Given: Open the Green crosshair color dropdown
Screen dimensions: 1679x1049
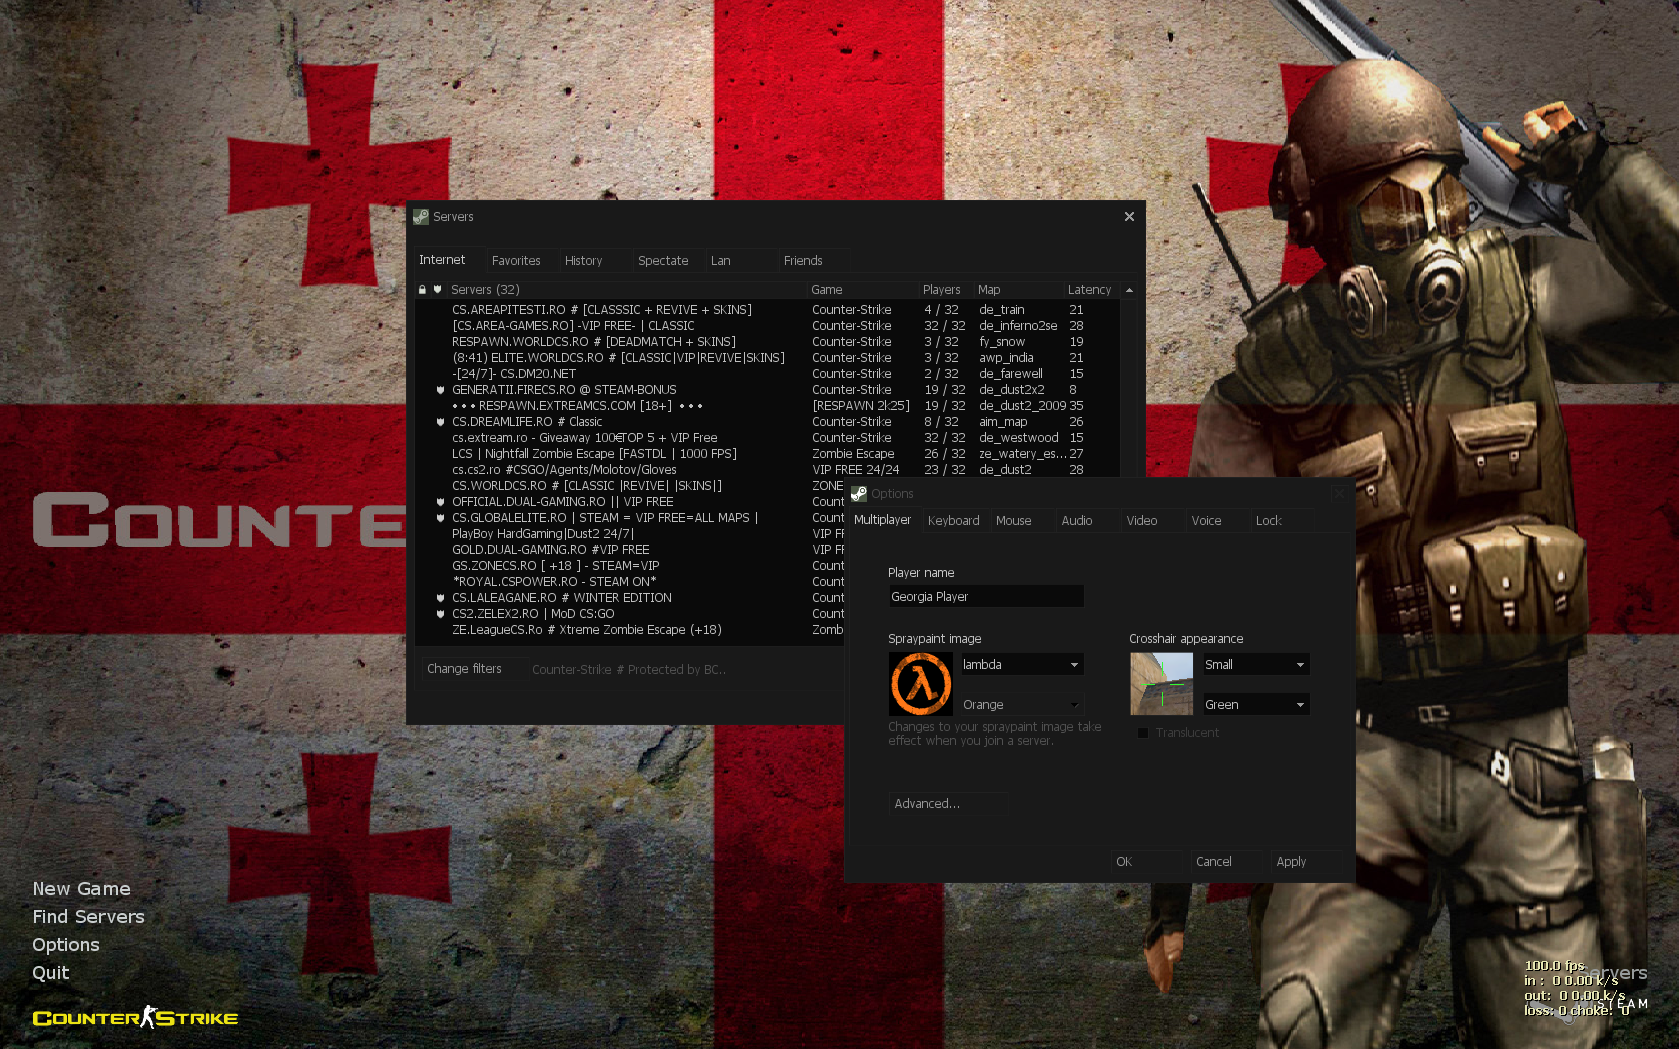Looking at the screenshot, I should [1300, 705].
